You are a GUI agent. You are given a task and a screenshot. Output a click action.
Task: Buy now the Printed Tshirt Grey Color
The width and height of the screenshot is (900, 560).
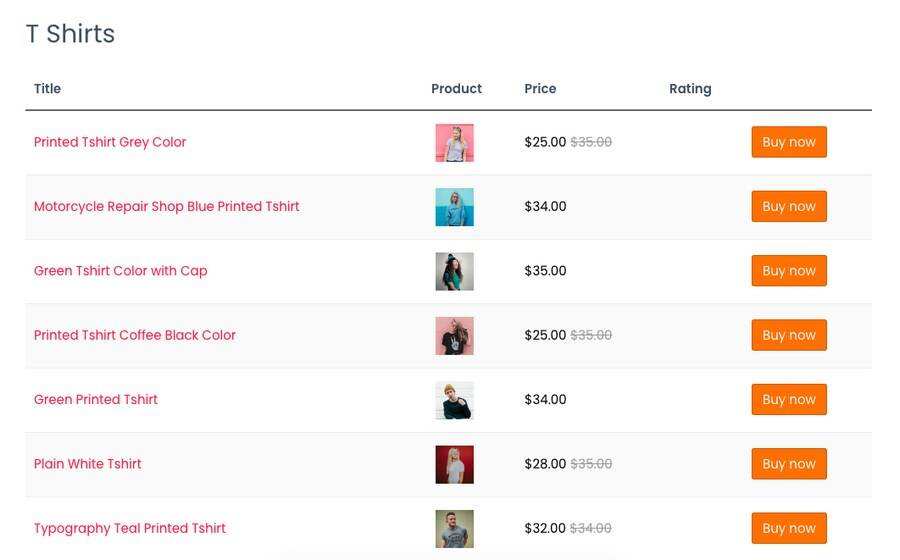tap(789, 142)
